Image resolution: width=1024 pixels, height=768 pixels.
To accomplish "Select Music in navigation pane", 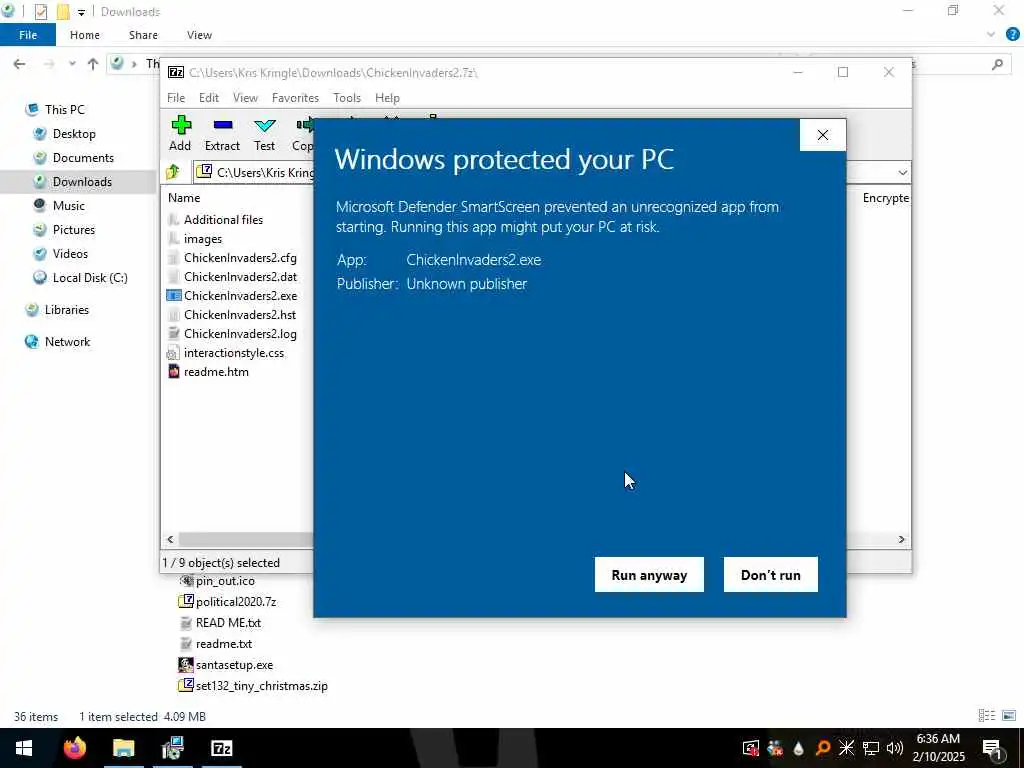I will (69, 206).
